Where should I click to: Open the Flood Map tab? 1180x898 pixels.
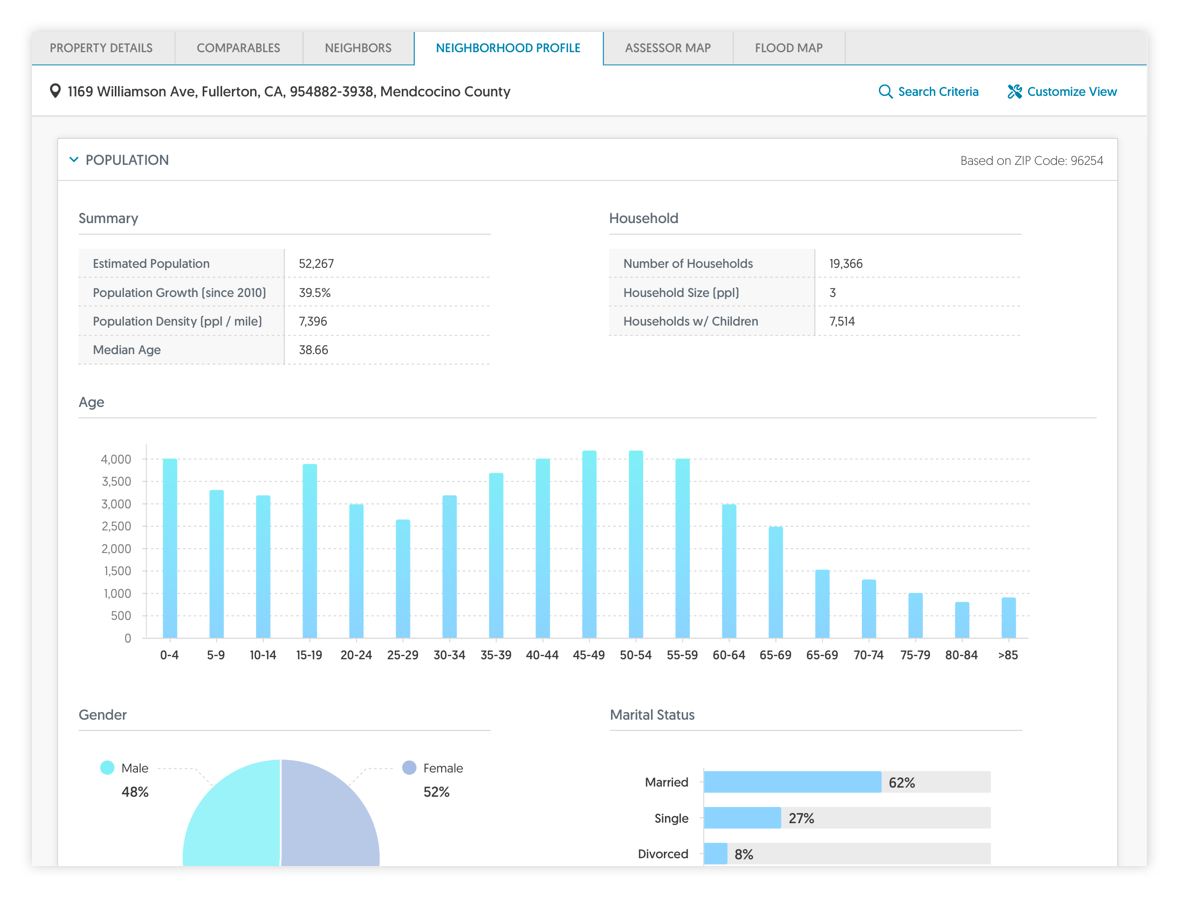click(x=789, y=48)
